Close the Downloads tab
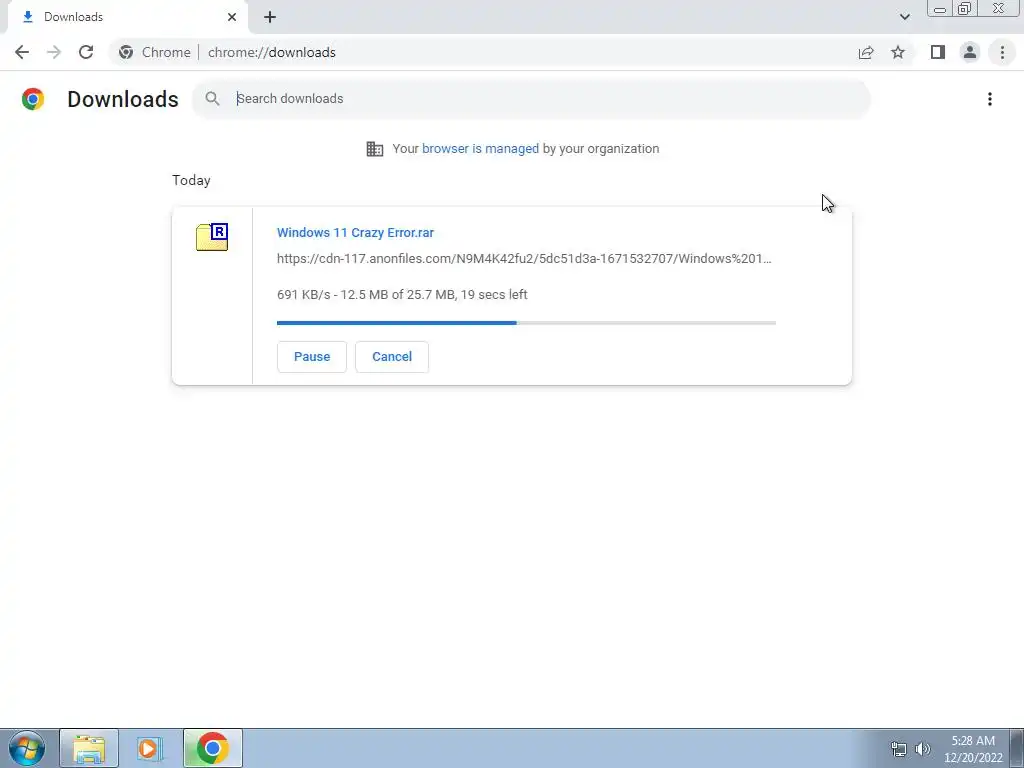Image resolution: width=1024 pixels, height=768 pixels. [232, 17]
